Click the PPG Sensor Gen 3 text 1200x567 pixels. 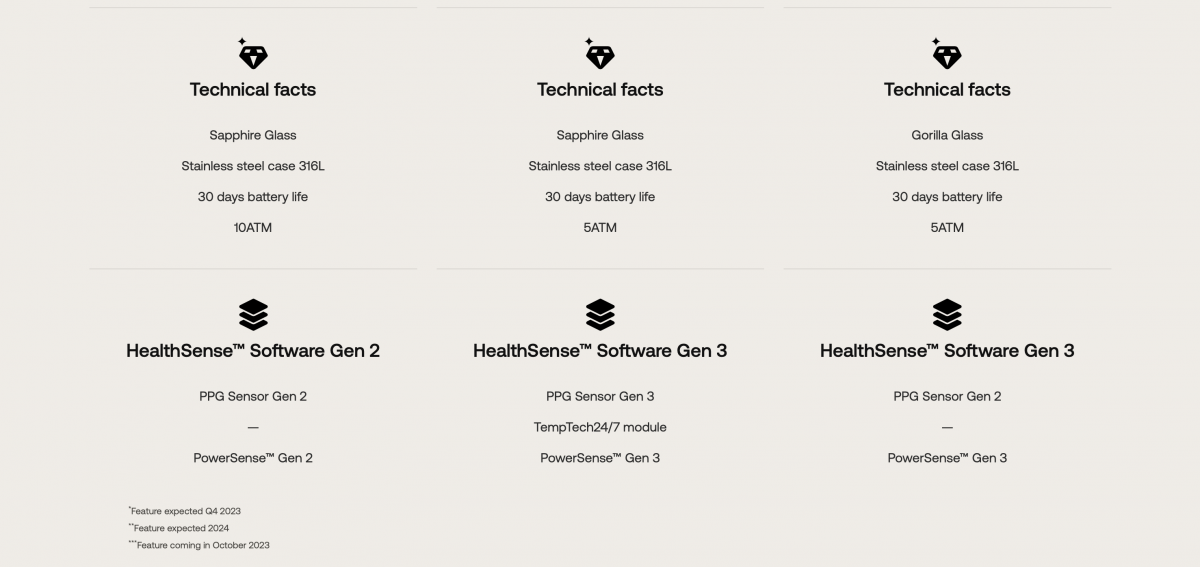(x=600, y=396)
